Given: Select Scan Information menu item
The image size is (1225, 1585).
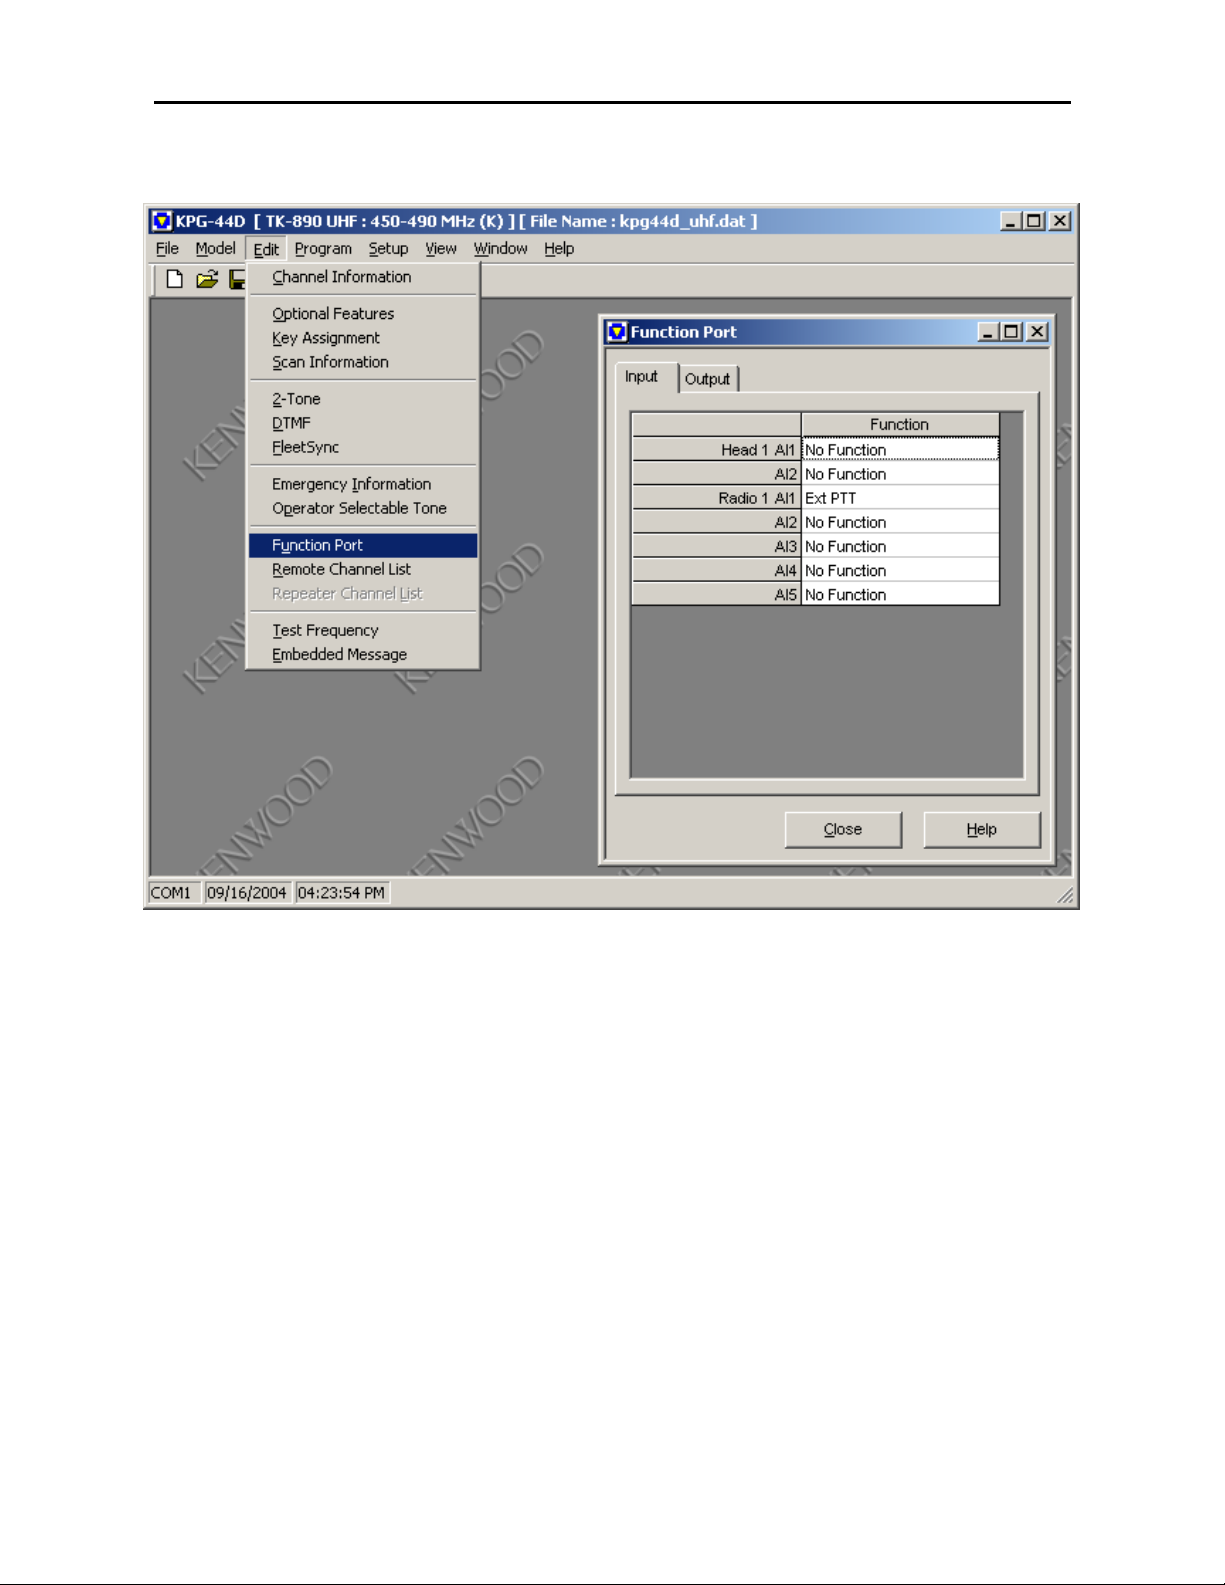Looking at the screenshot, I should pyautogui.click(x=363, y=362).
